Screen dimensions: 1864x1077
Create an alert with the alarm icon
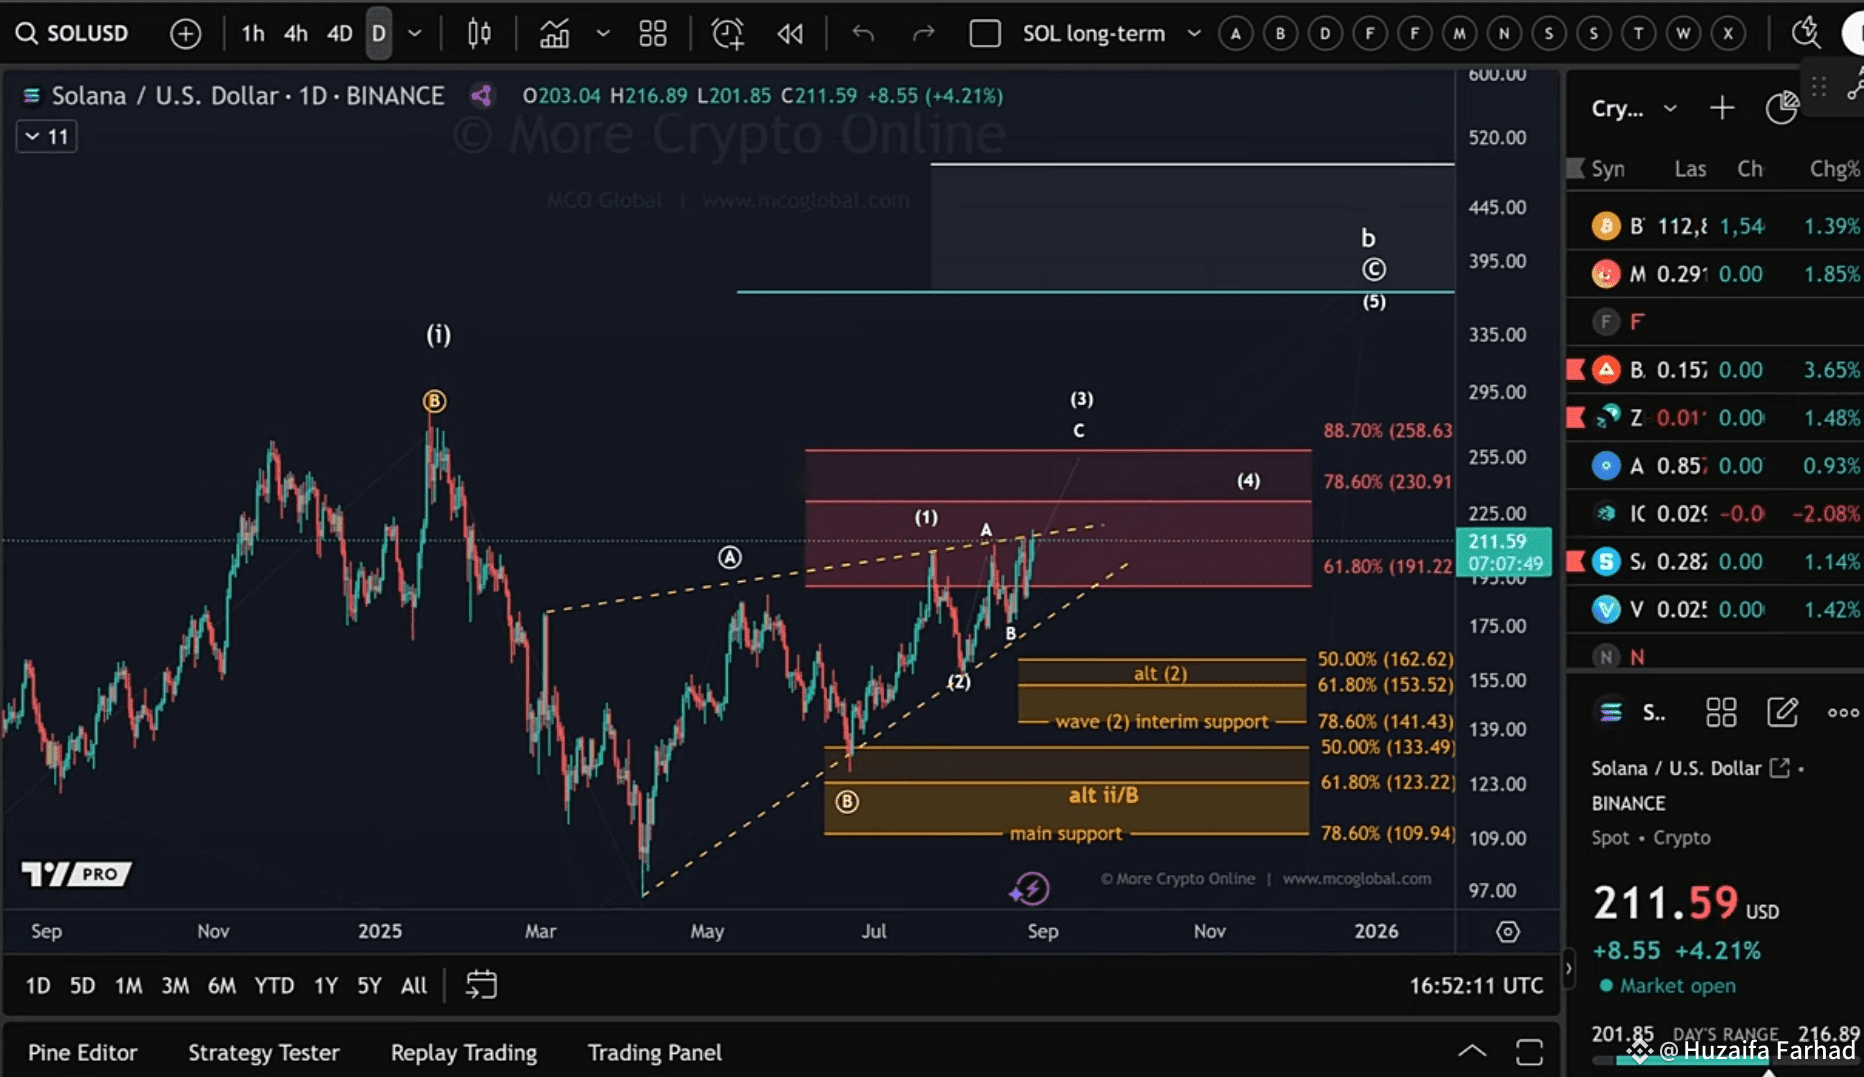click(x=728, y=34)
